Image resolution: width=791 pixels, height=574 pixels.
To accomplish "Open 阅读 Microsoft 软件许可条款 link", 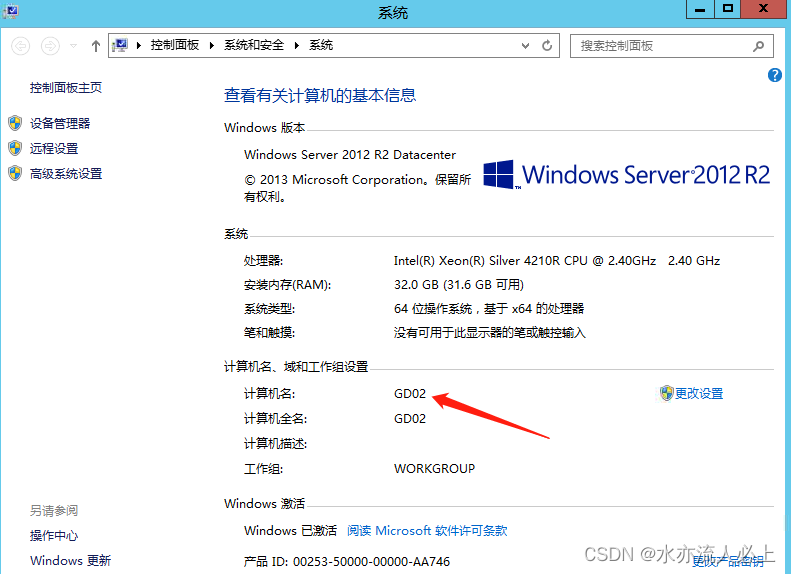I will tap(427, 530).
